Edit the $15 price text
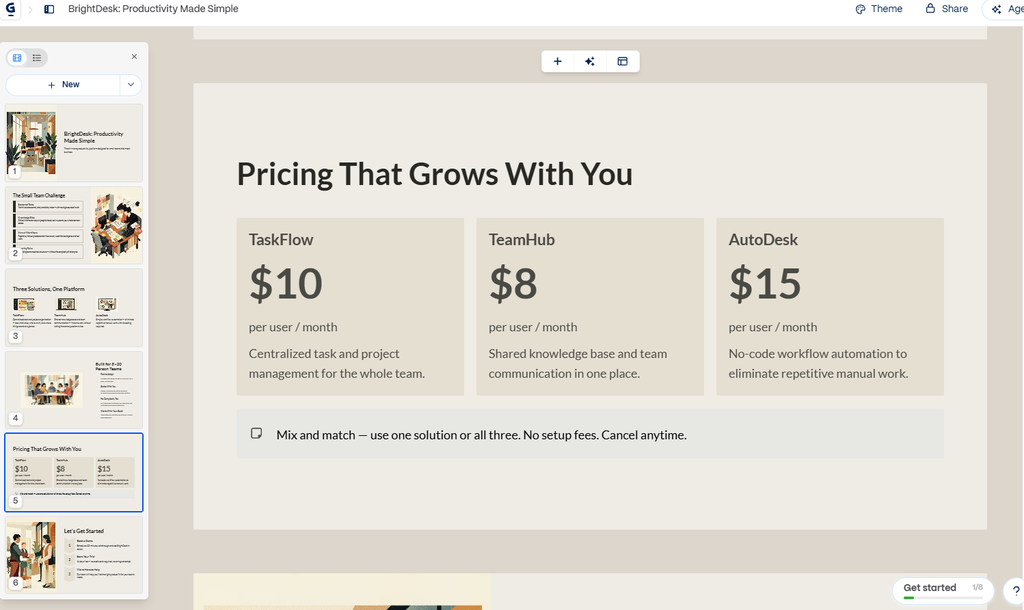Viewport: 1024px width, 610px height. [x=765, y=283]
